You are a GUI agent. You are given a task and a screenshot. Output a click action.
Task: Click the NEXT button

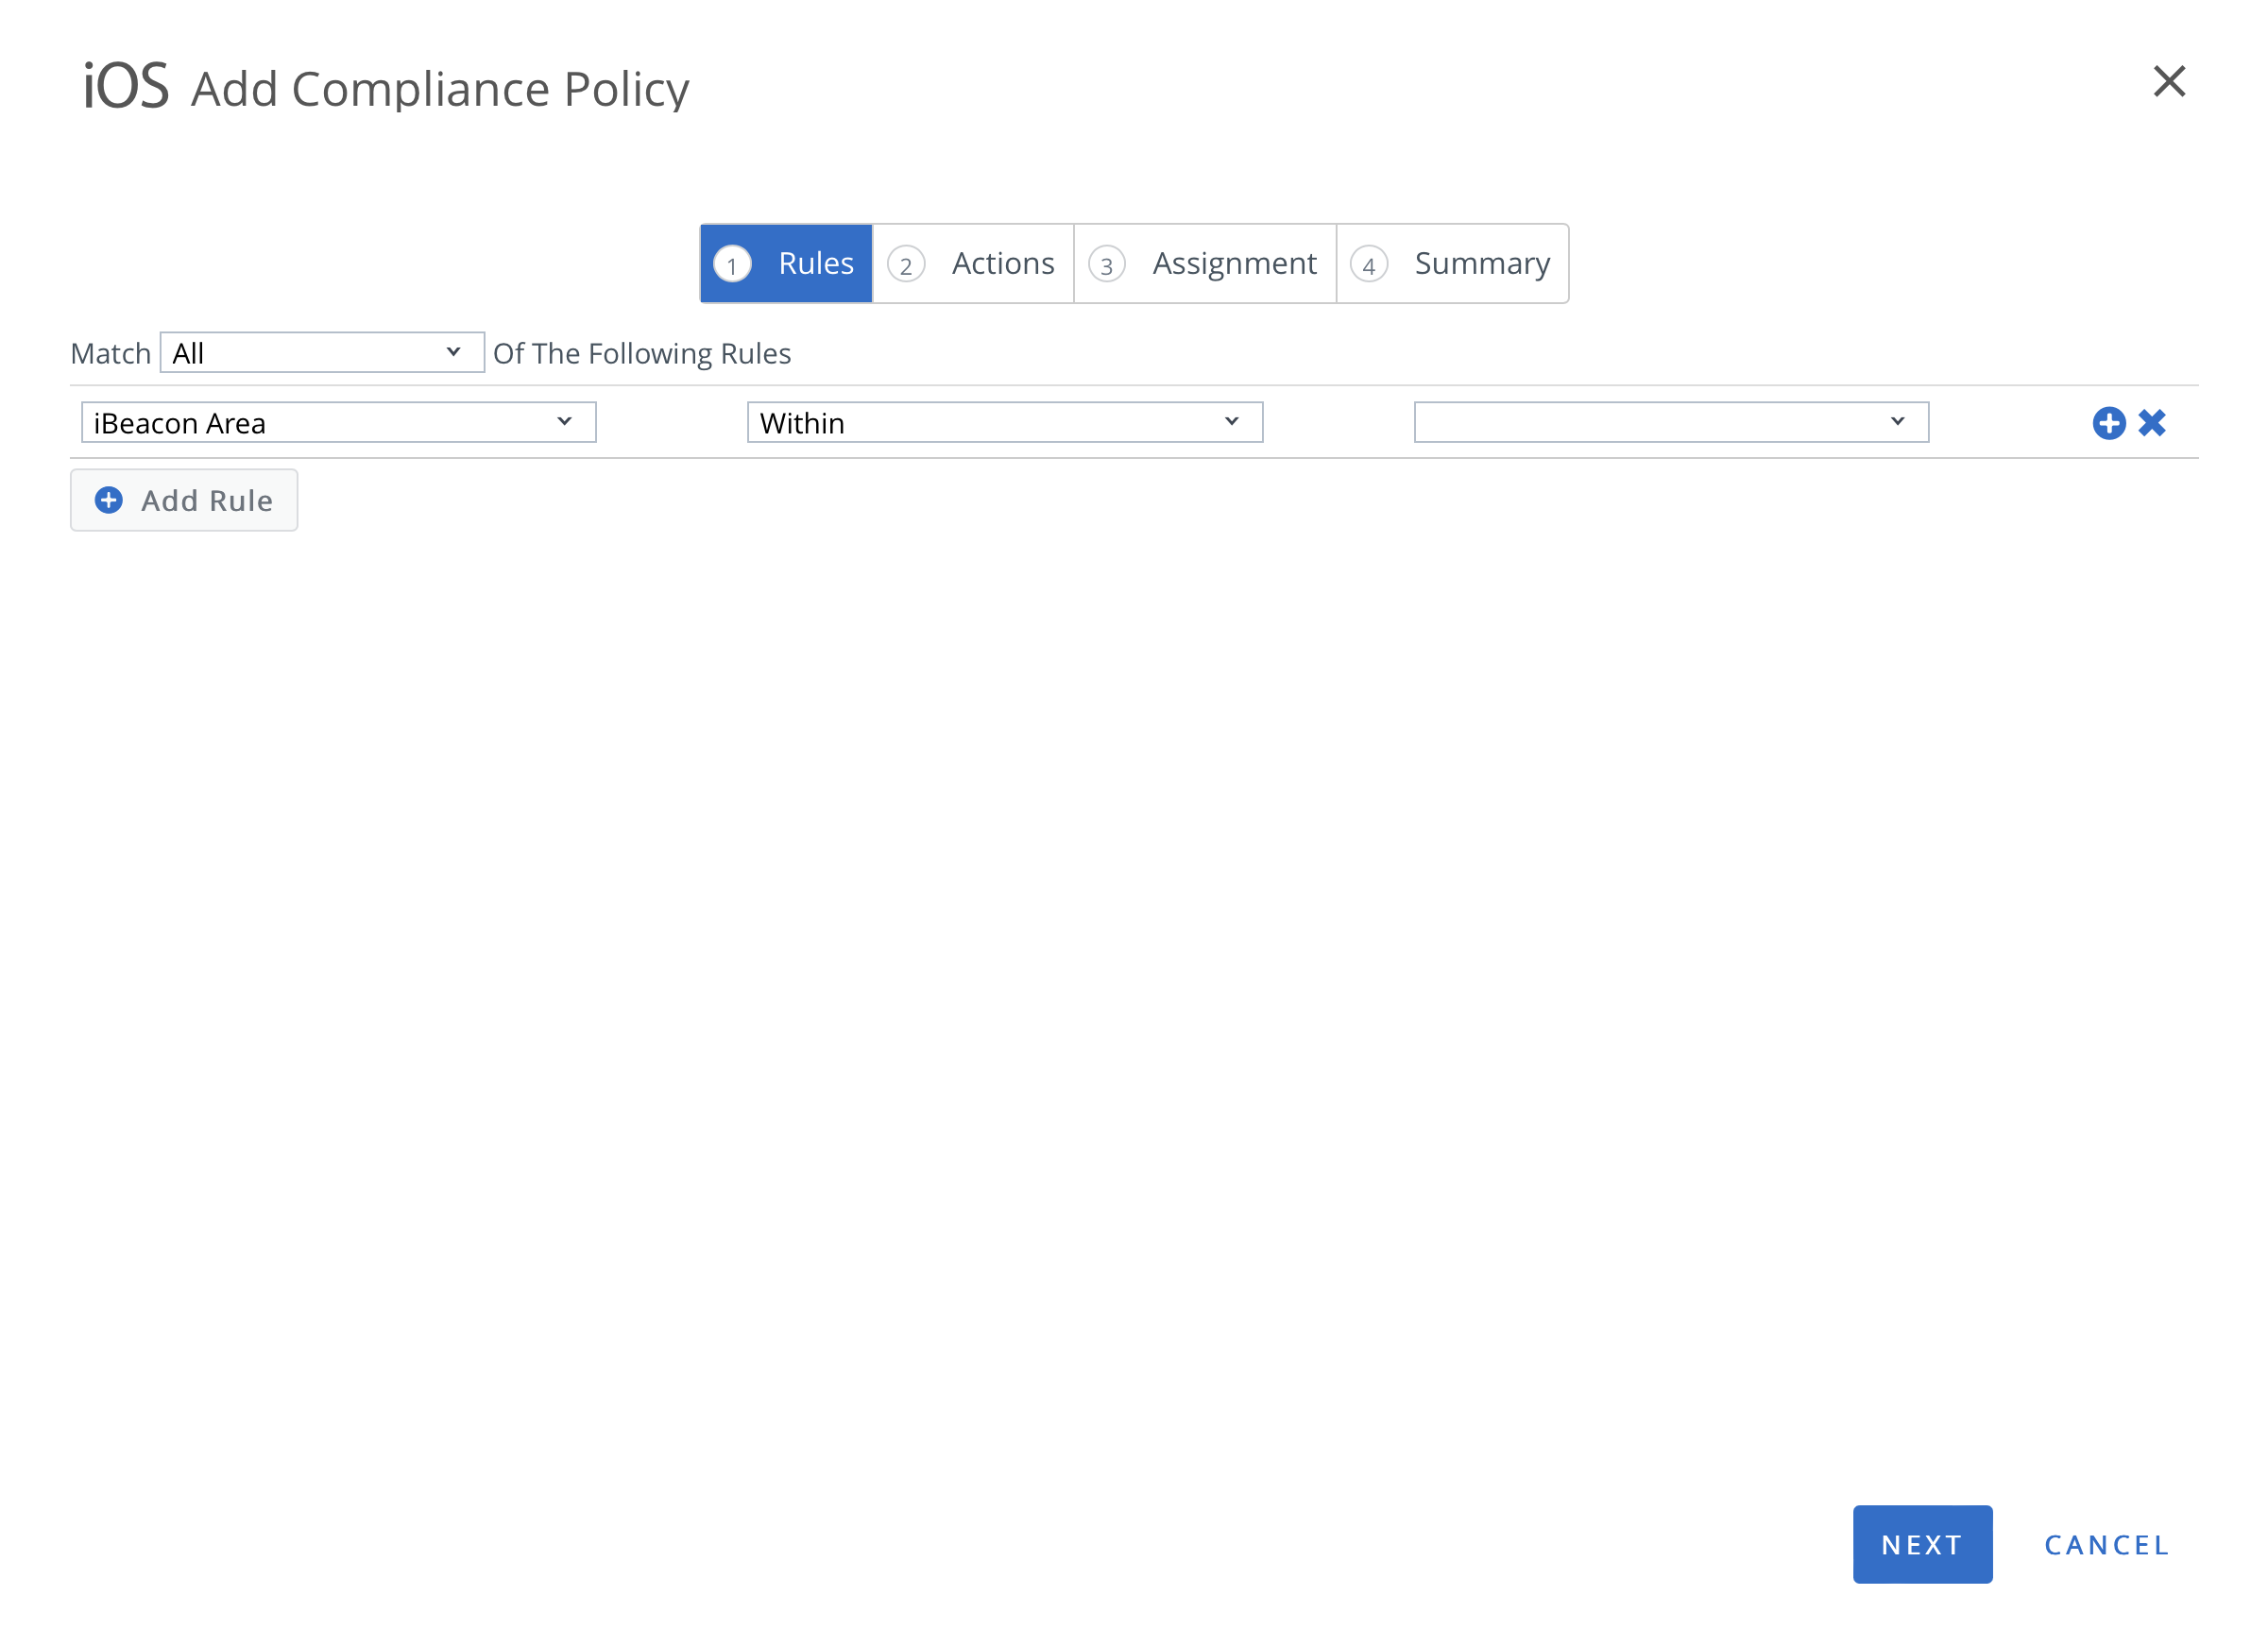[1921, 1543]
